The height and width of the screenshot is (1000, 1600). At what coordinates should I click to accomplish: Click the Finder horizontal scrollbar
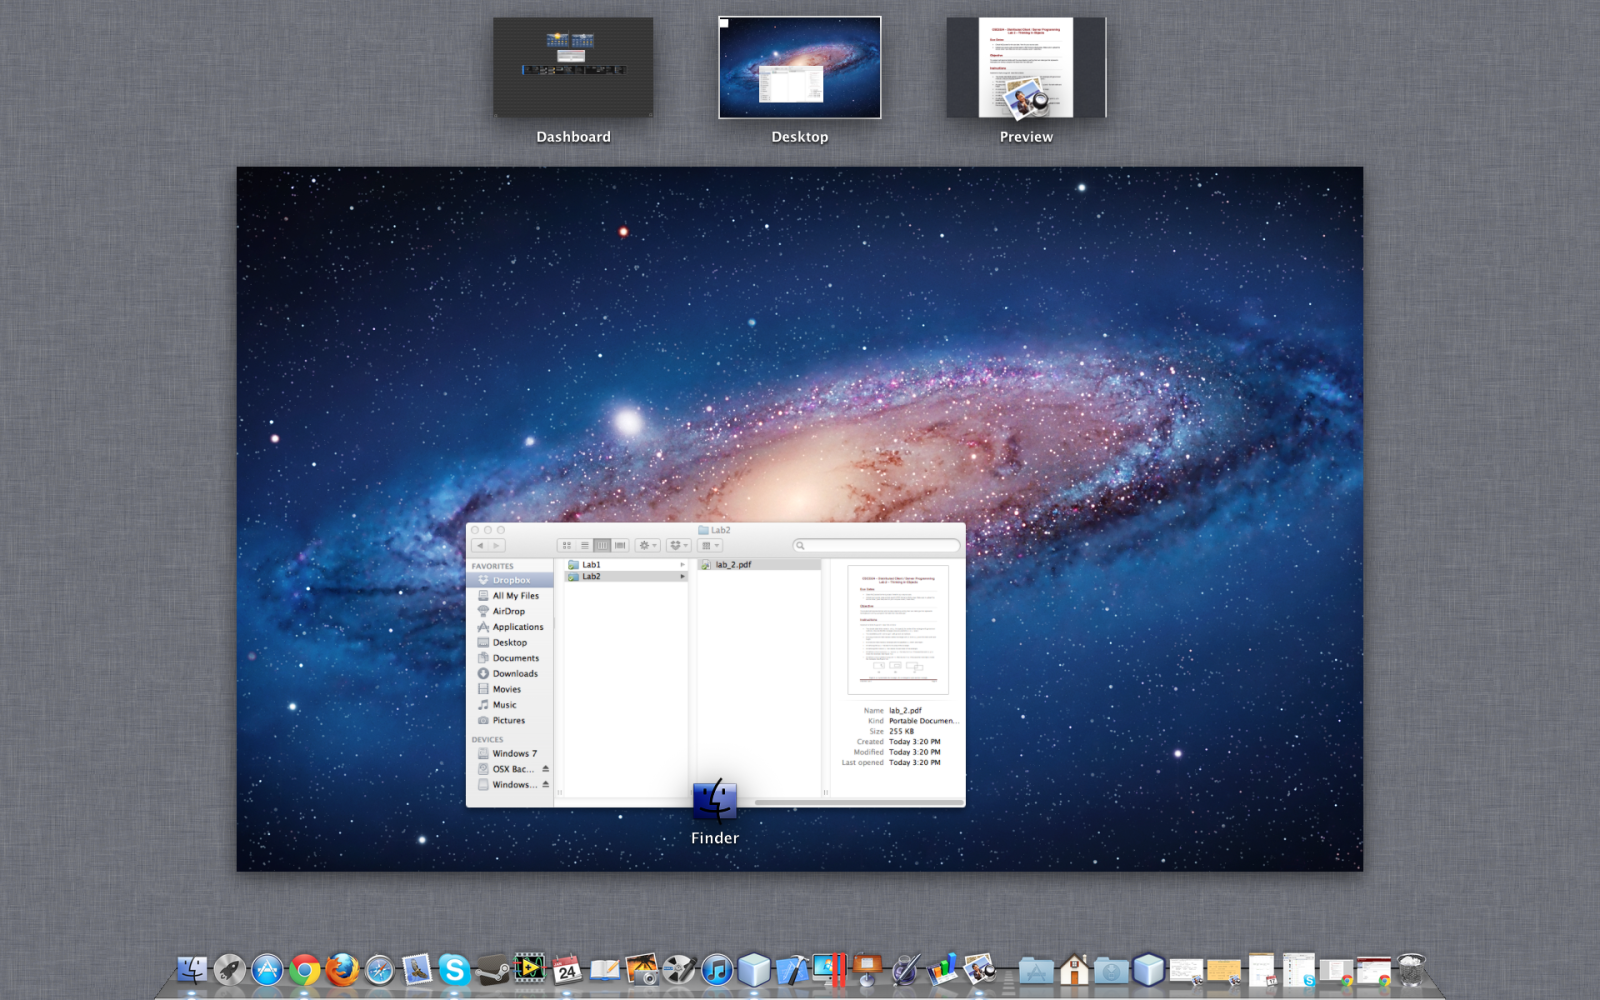coord(858,802)
